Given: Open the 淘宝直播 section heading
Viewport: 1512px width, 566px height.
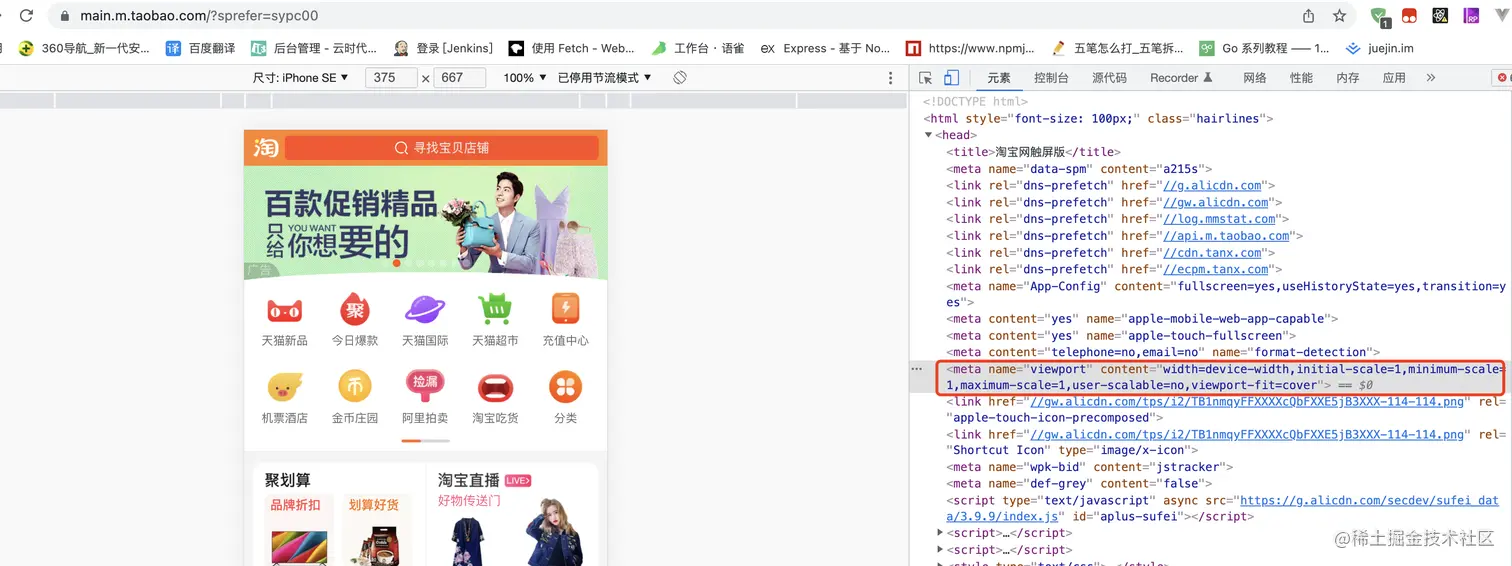Looking at the screenshot, I should (469, 481).
